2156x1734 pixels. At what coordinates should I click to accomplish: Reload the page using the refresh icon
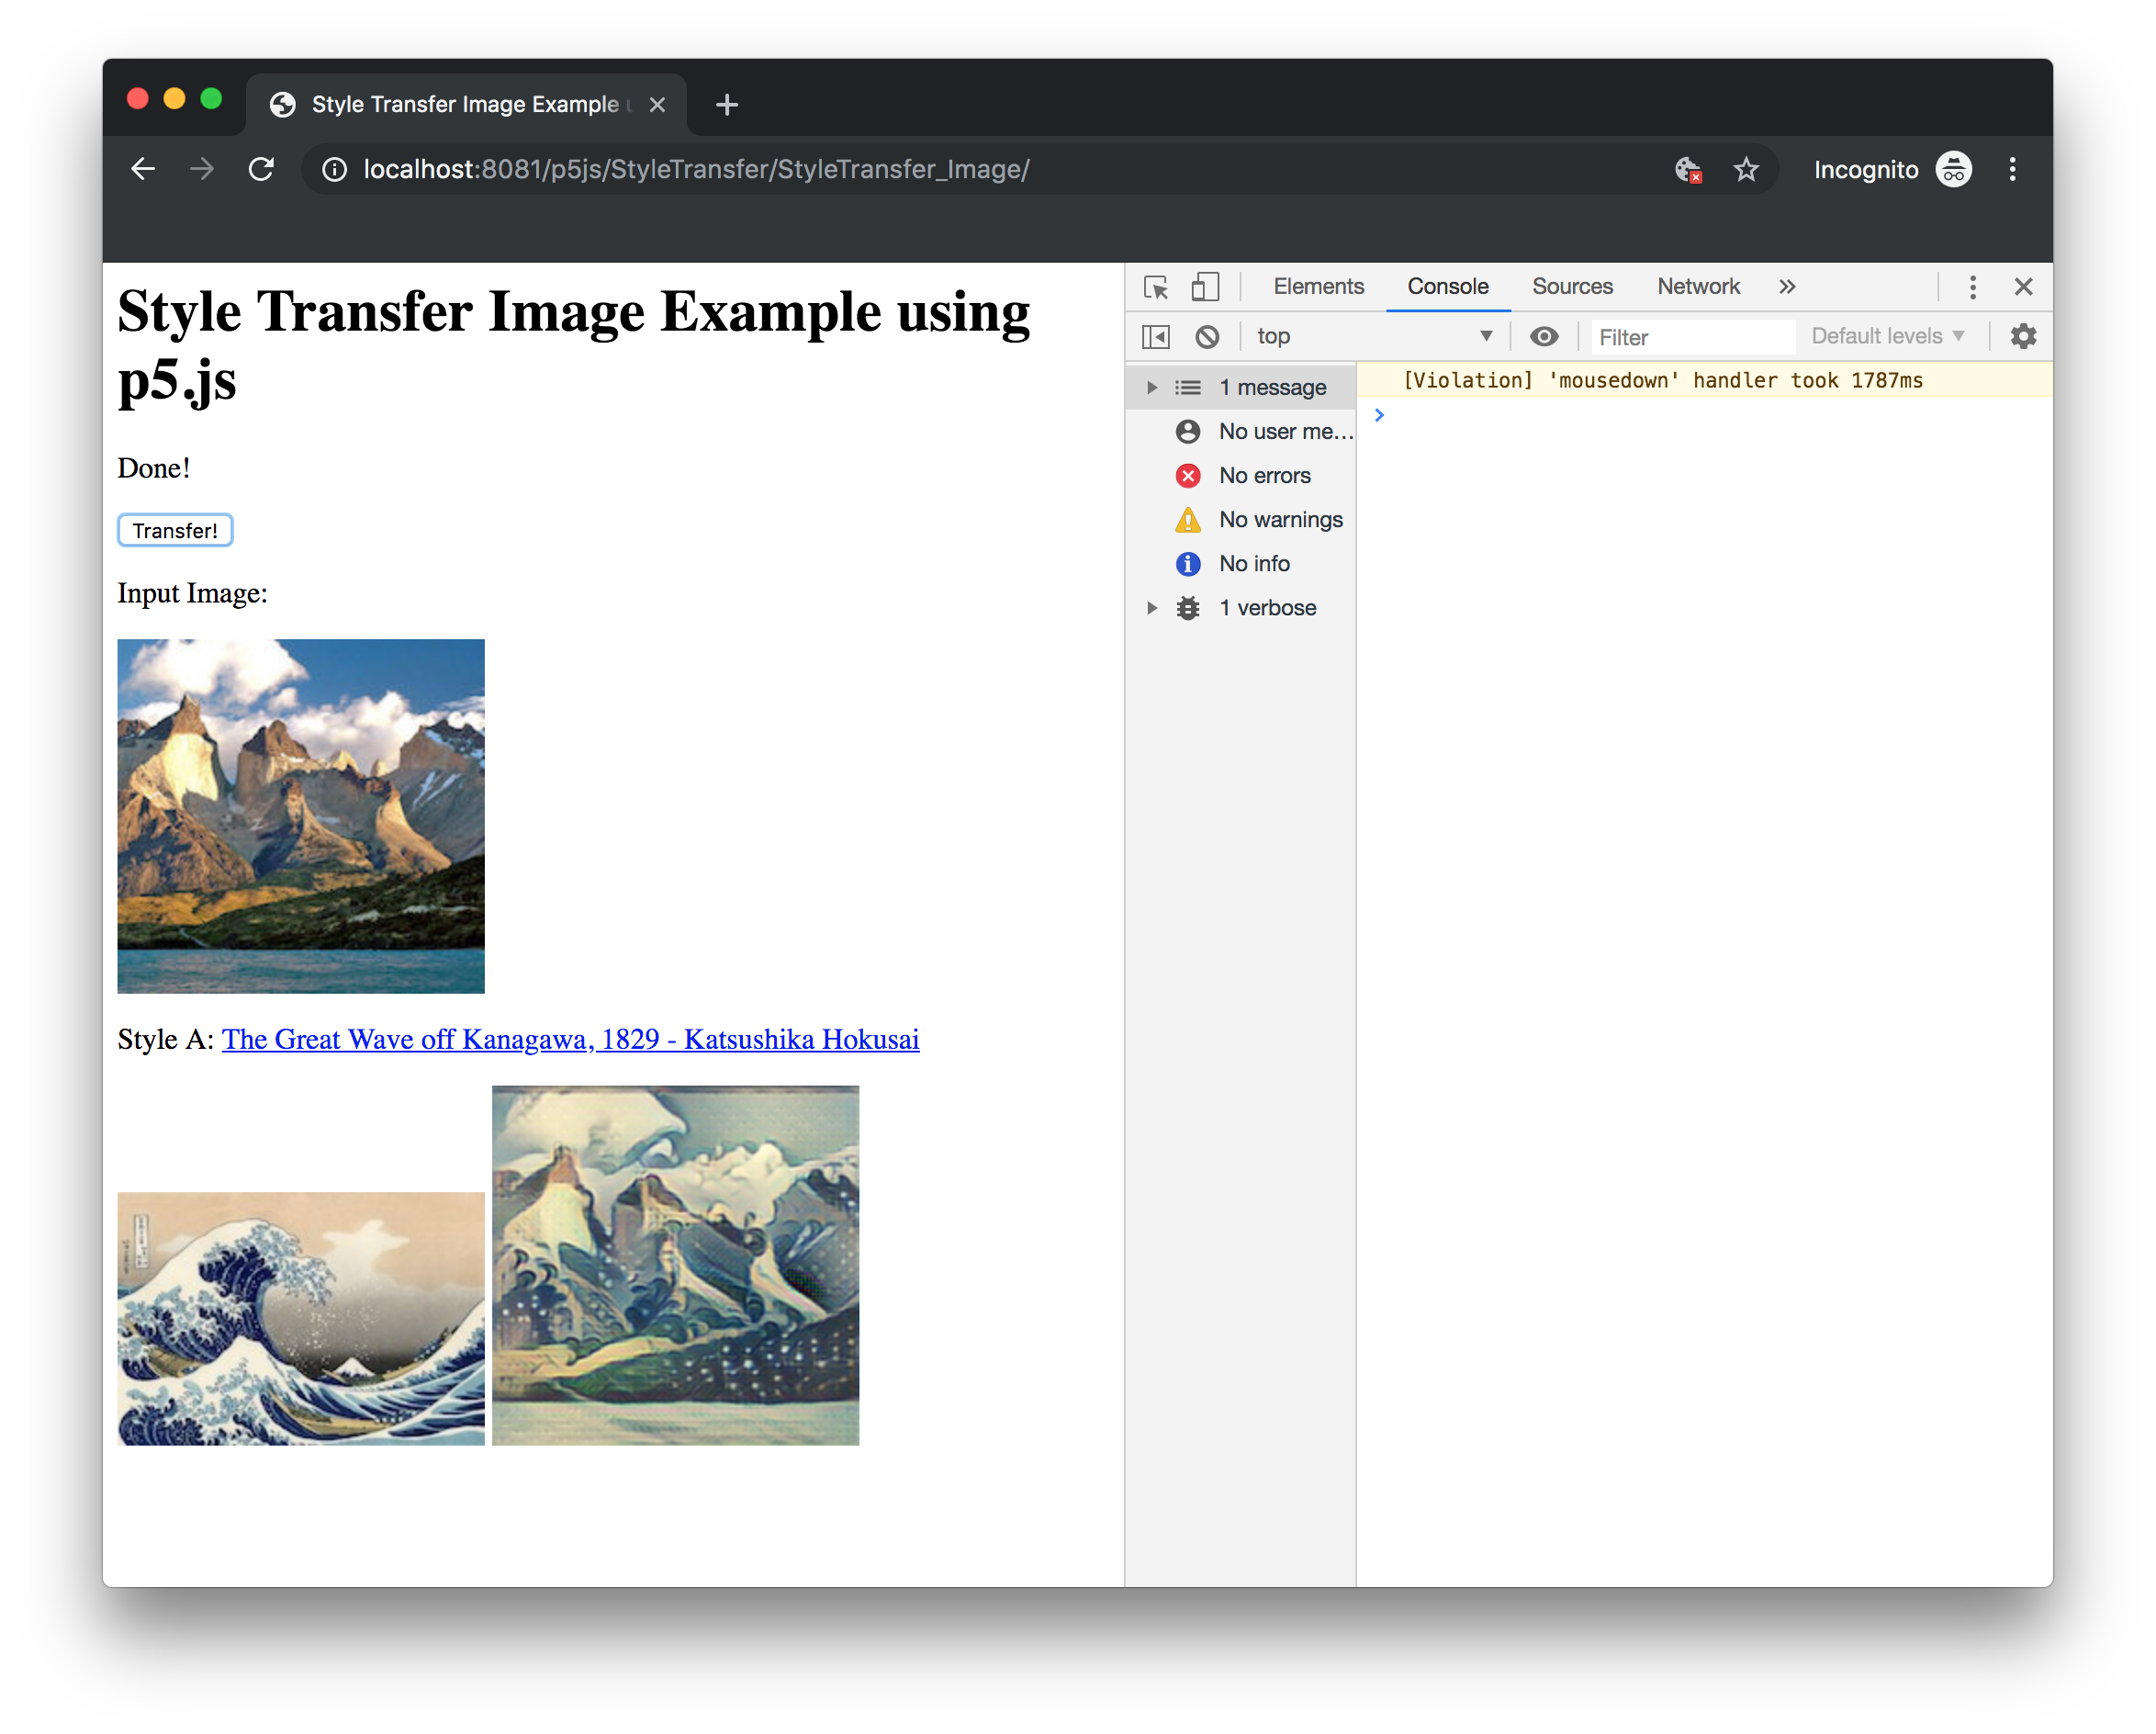point(261,169)
